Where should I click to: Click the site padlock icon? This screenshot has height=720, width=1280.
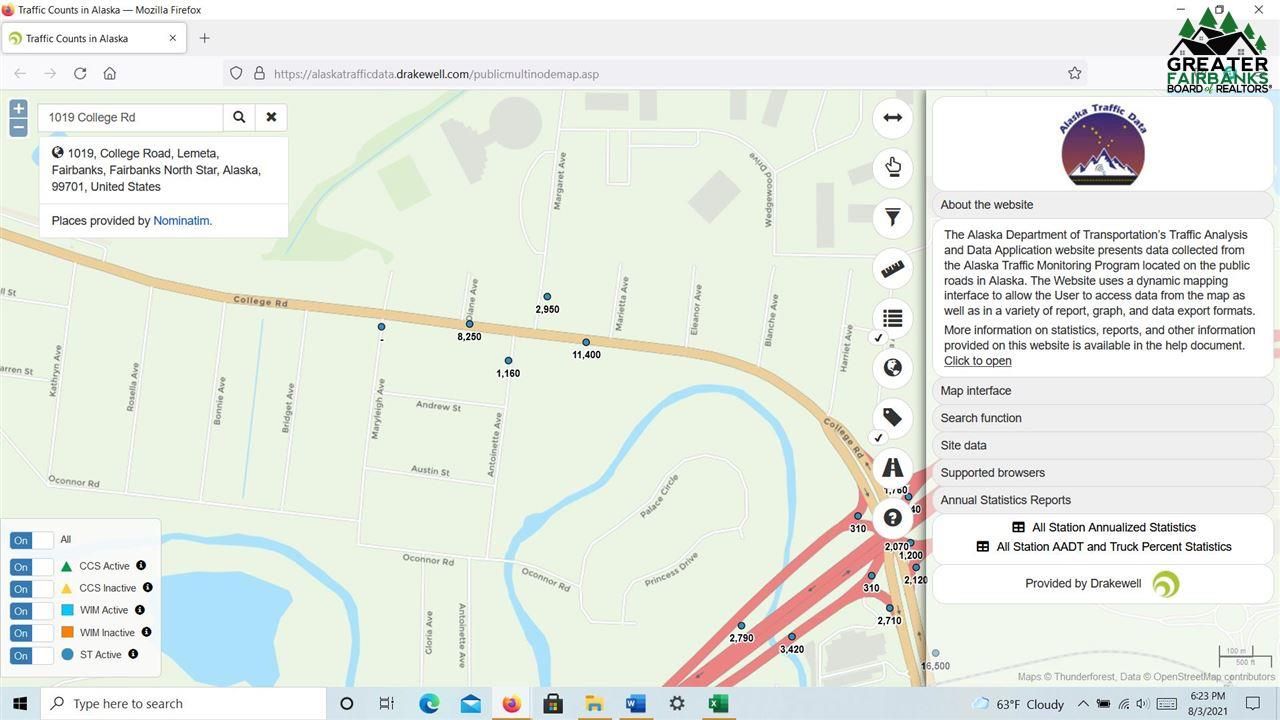pos(259,73)
